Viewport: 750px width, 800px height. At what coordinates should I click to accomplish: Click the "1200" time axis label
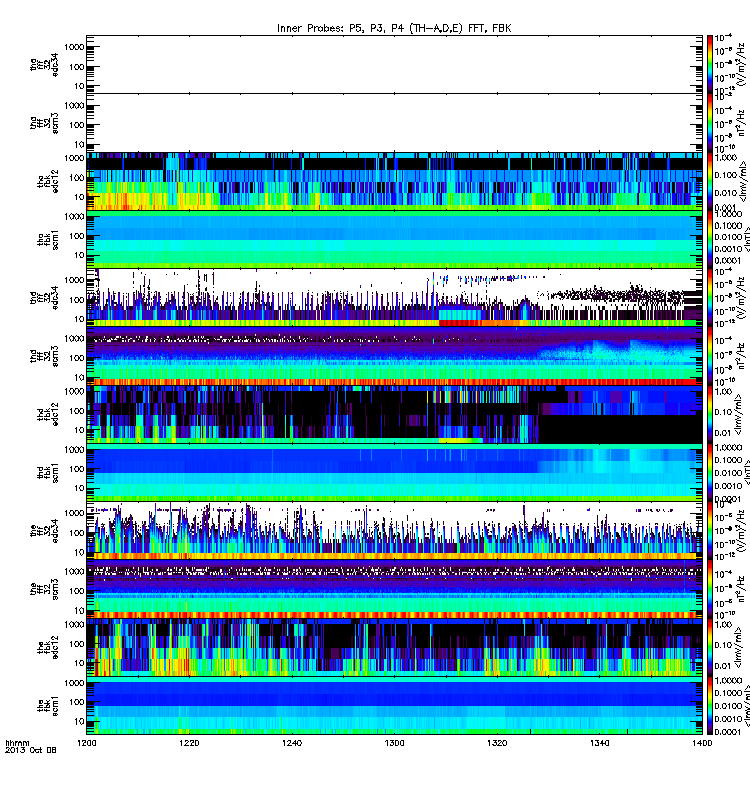(x=87, y=743)
